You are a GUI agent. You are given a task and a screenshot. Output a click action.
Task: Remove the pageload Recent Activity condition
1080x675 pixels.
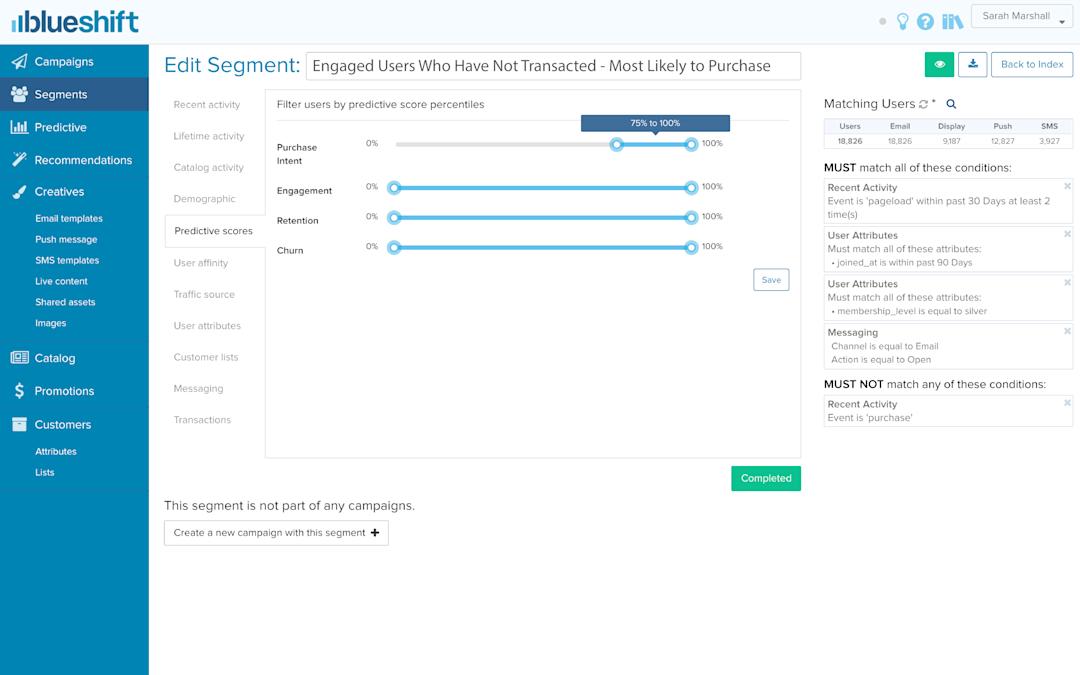pyautogui.click(x=1067, y=186)
